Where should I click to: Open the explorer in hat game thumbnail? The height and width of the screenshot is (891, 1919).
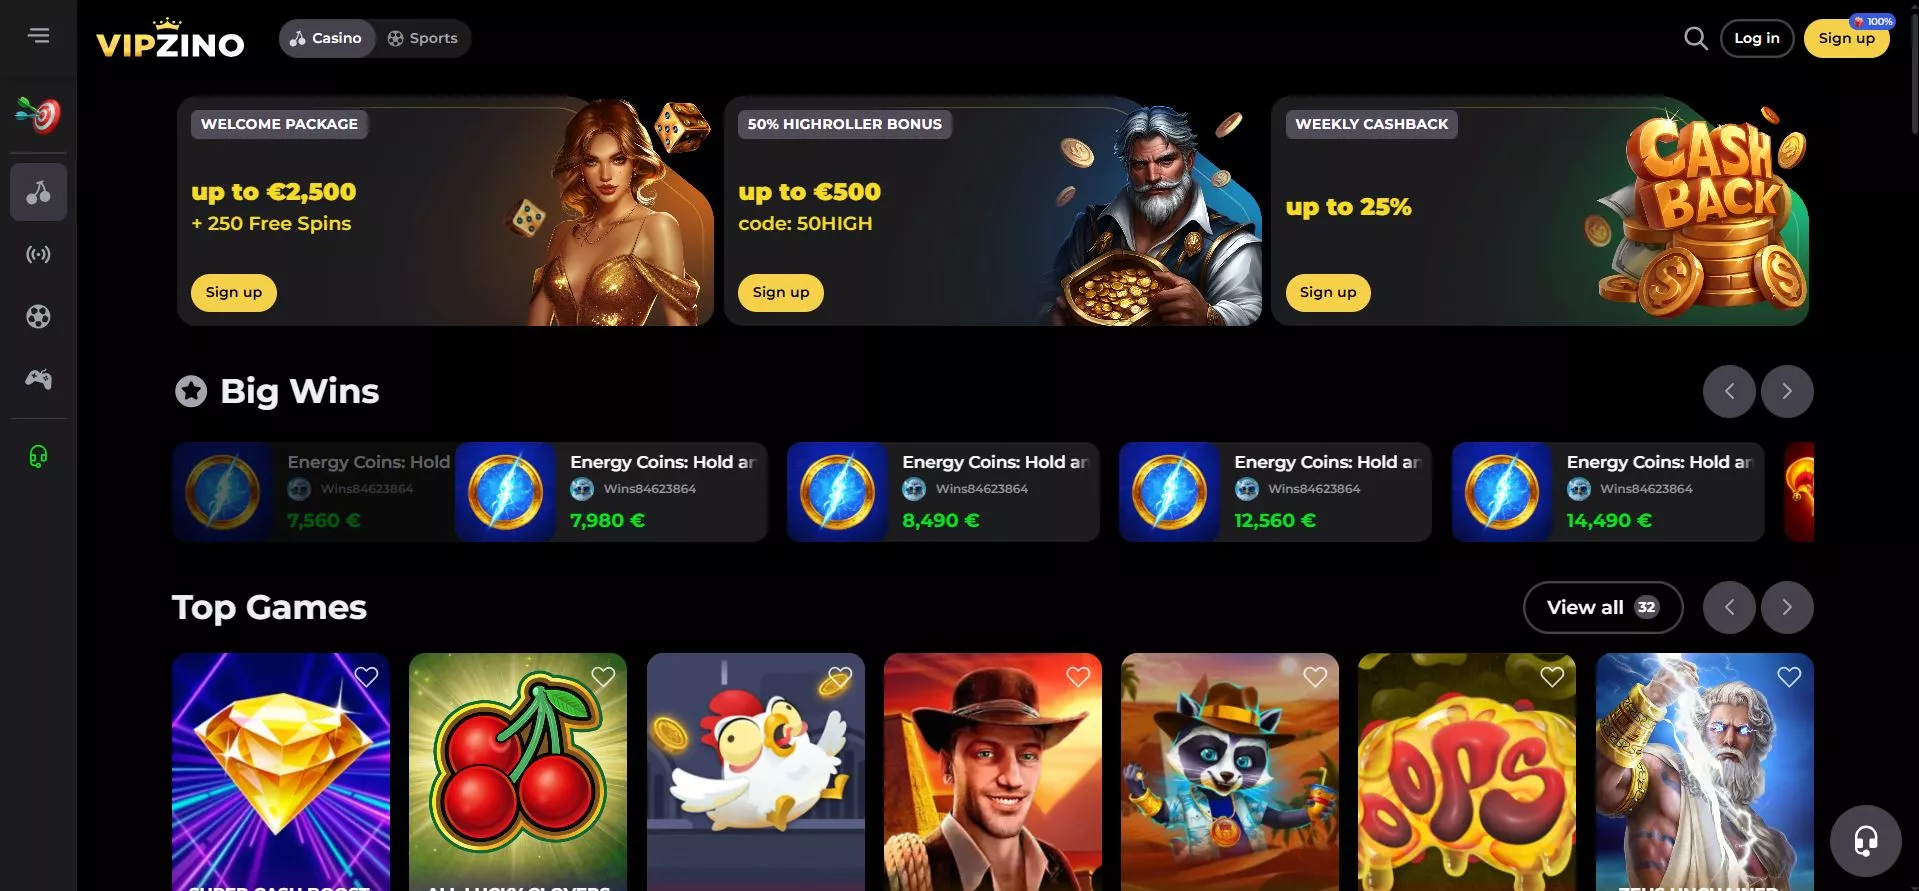pos(993,771)
